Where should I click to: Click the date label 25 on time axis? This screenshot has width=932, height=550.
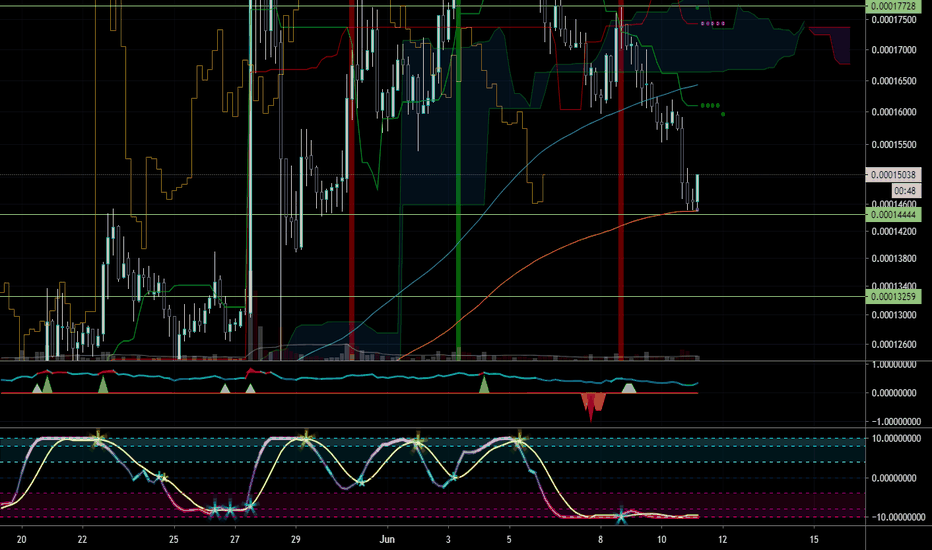[174, 540]
